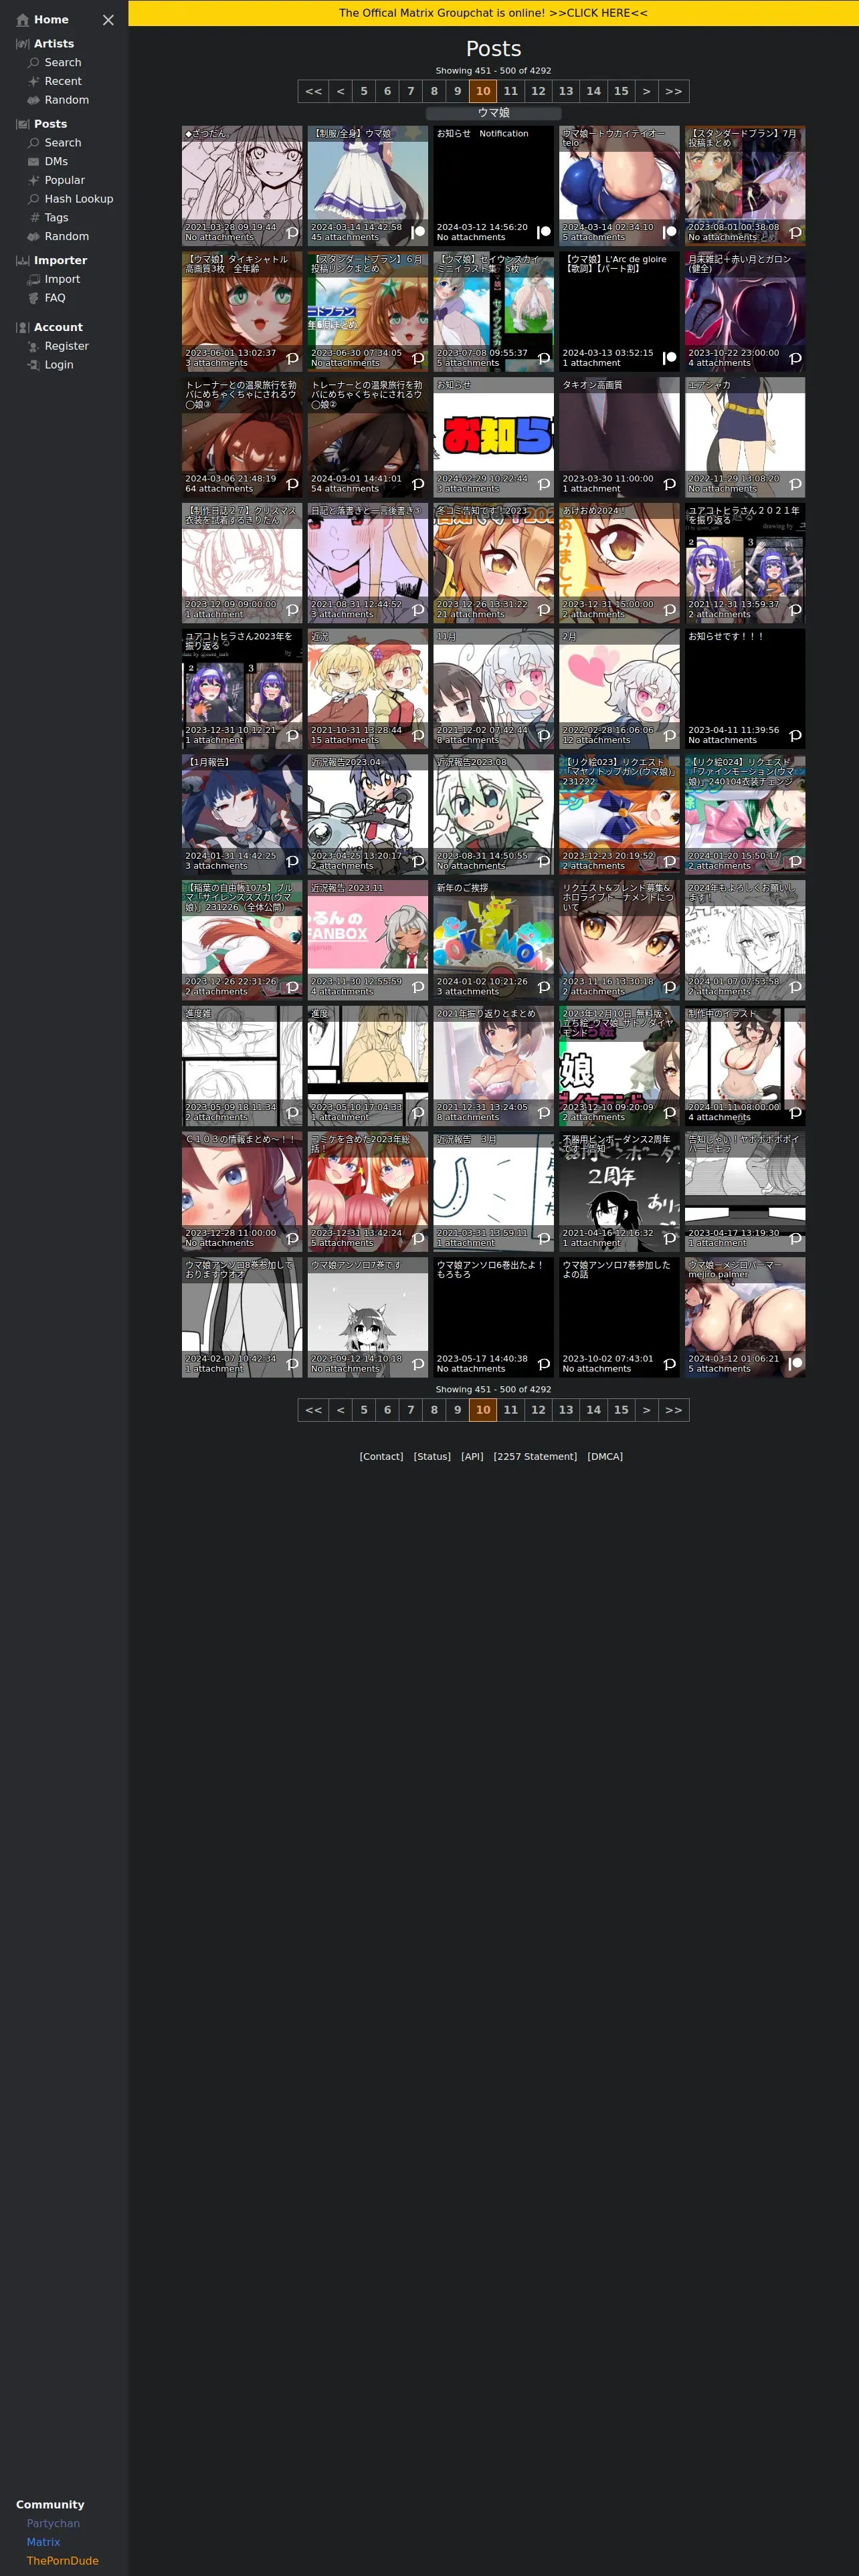Viewport: 859px width, 2576px height.
Task: Click 'Showing 451 - 500 of 4292' above the grid
Action: [493, 71]
